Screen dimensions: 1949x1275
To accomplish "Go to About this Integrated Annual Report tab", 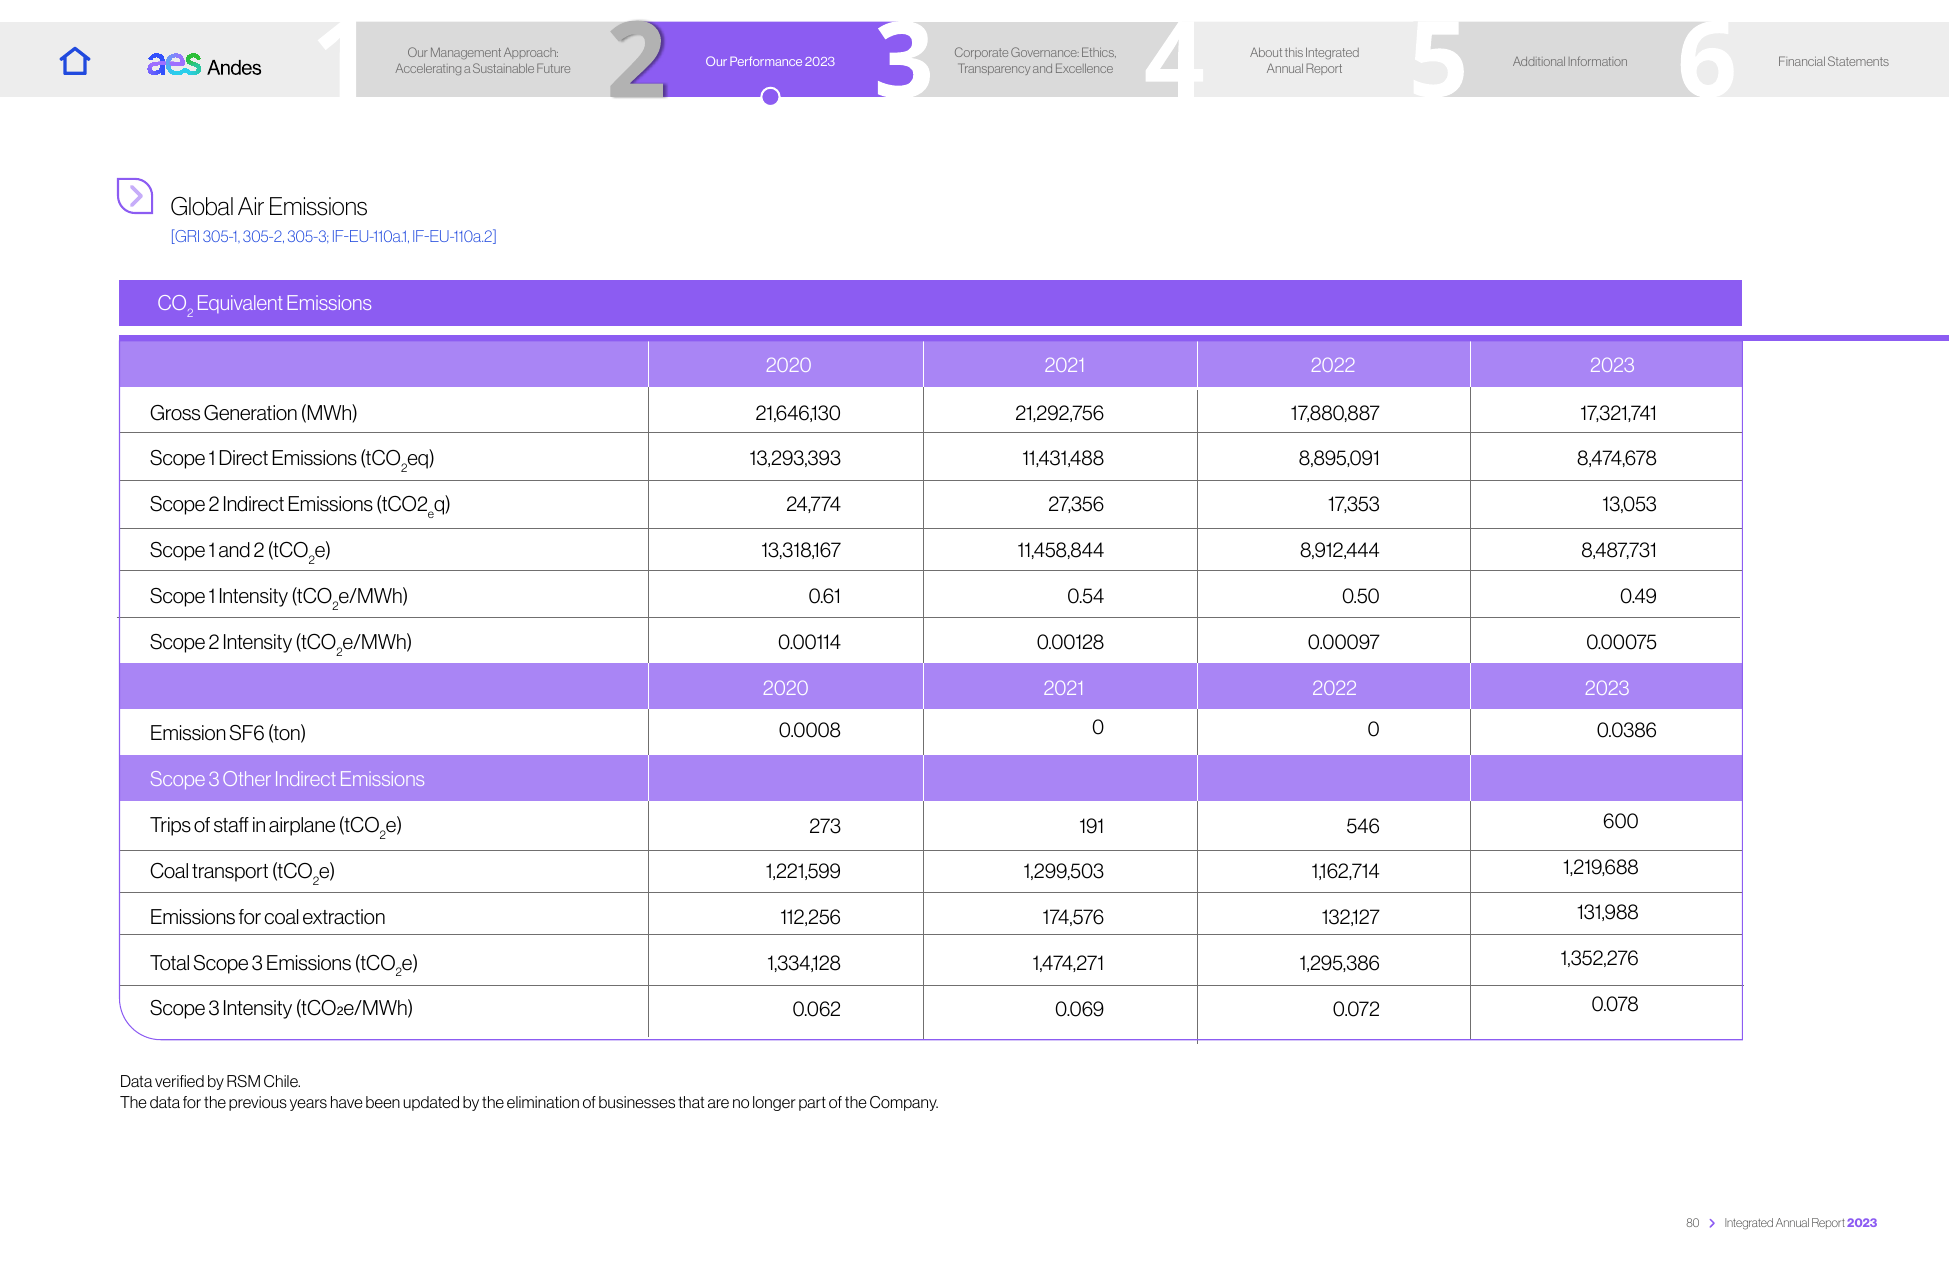I will [1304, 60].
